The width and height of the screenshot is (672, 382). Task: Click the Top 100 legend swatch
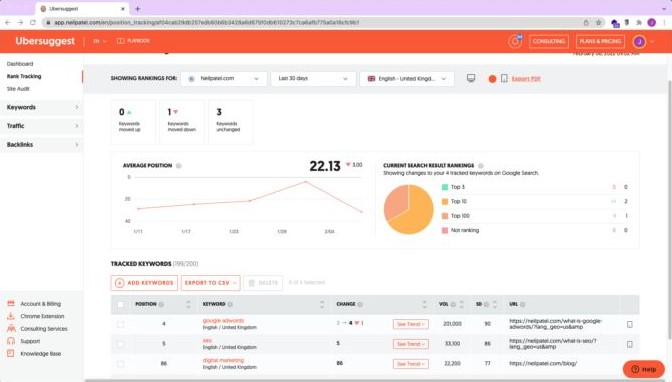445,216
